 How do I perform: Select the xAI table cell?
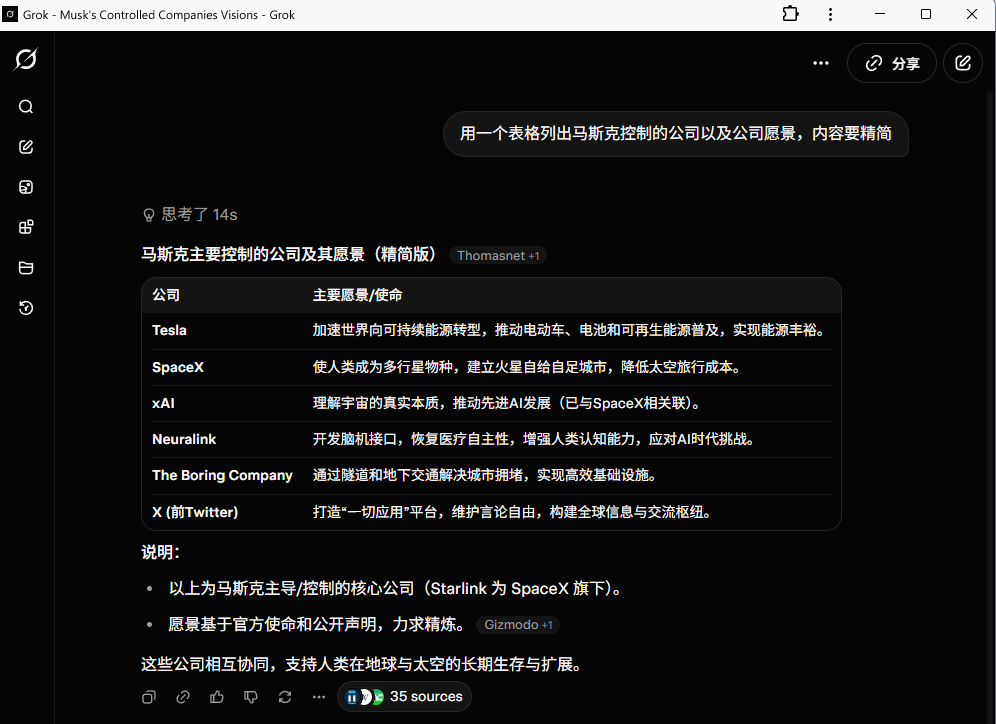163,403
